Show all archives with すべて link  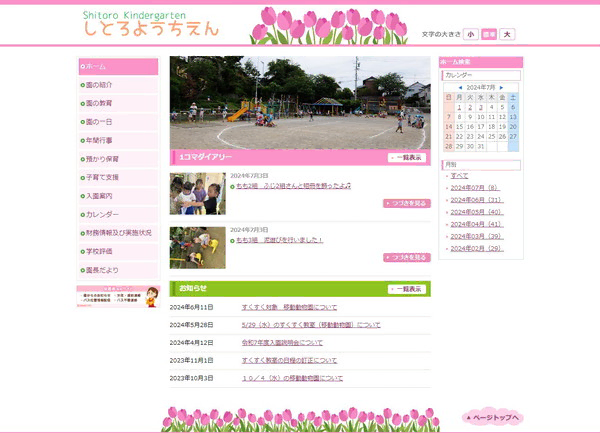point(459,175)
